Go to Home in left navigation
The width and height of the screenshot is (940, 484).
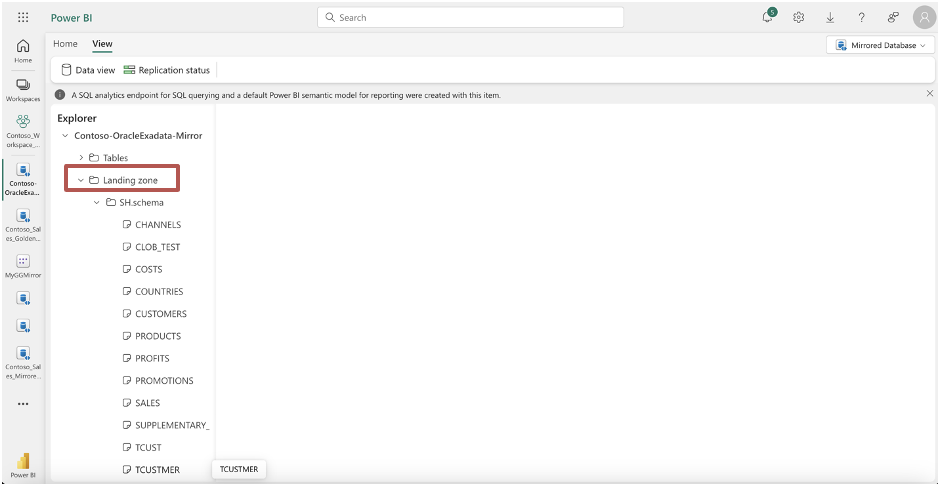click(x=23, y=50)
